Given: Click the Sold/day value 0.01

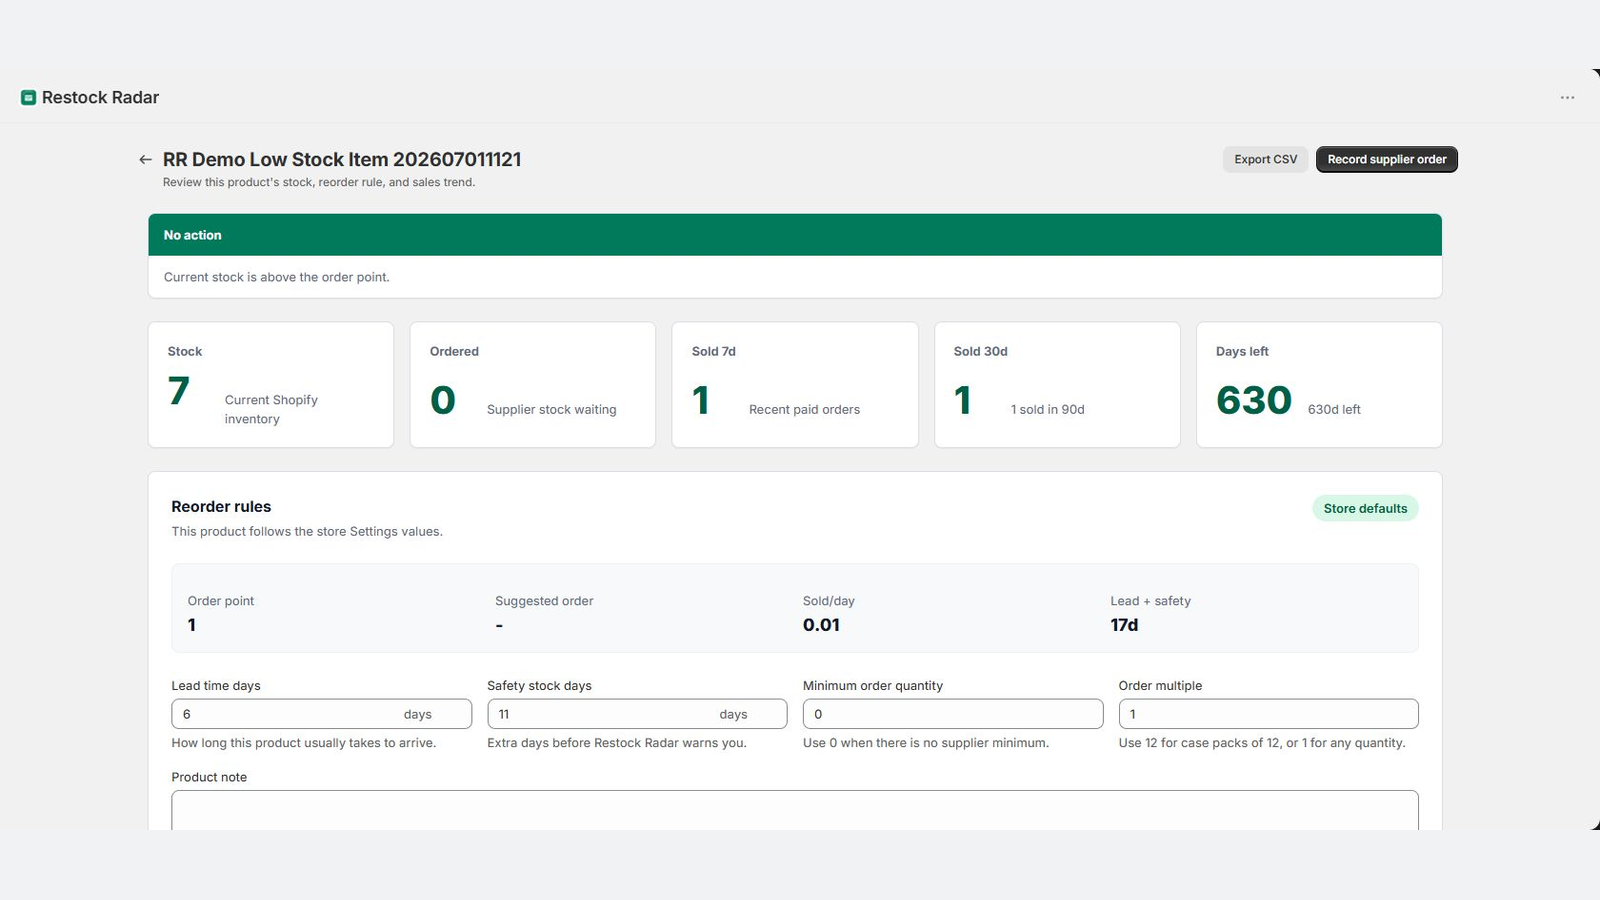Looking at the screenshot, I should (821, 625).
